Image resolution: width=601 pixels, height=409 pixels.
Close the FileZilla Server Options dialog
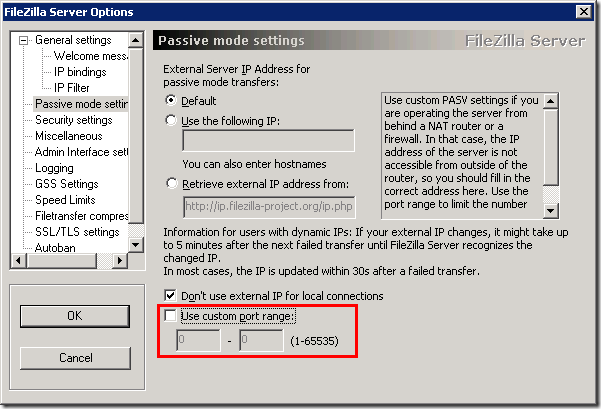(x=583, y=11)
